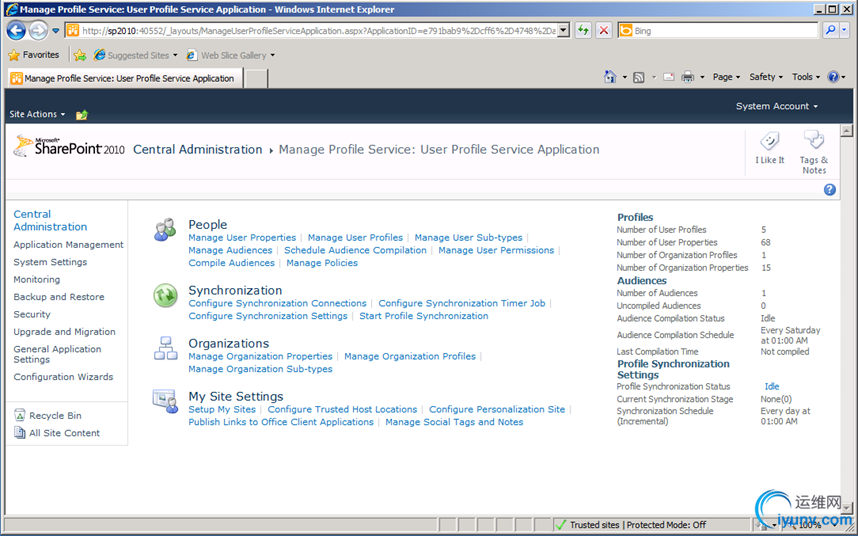Open the Site Actions menu
This screenshot has height=536, width=858.
coord(37,114)
